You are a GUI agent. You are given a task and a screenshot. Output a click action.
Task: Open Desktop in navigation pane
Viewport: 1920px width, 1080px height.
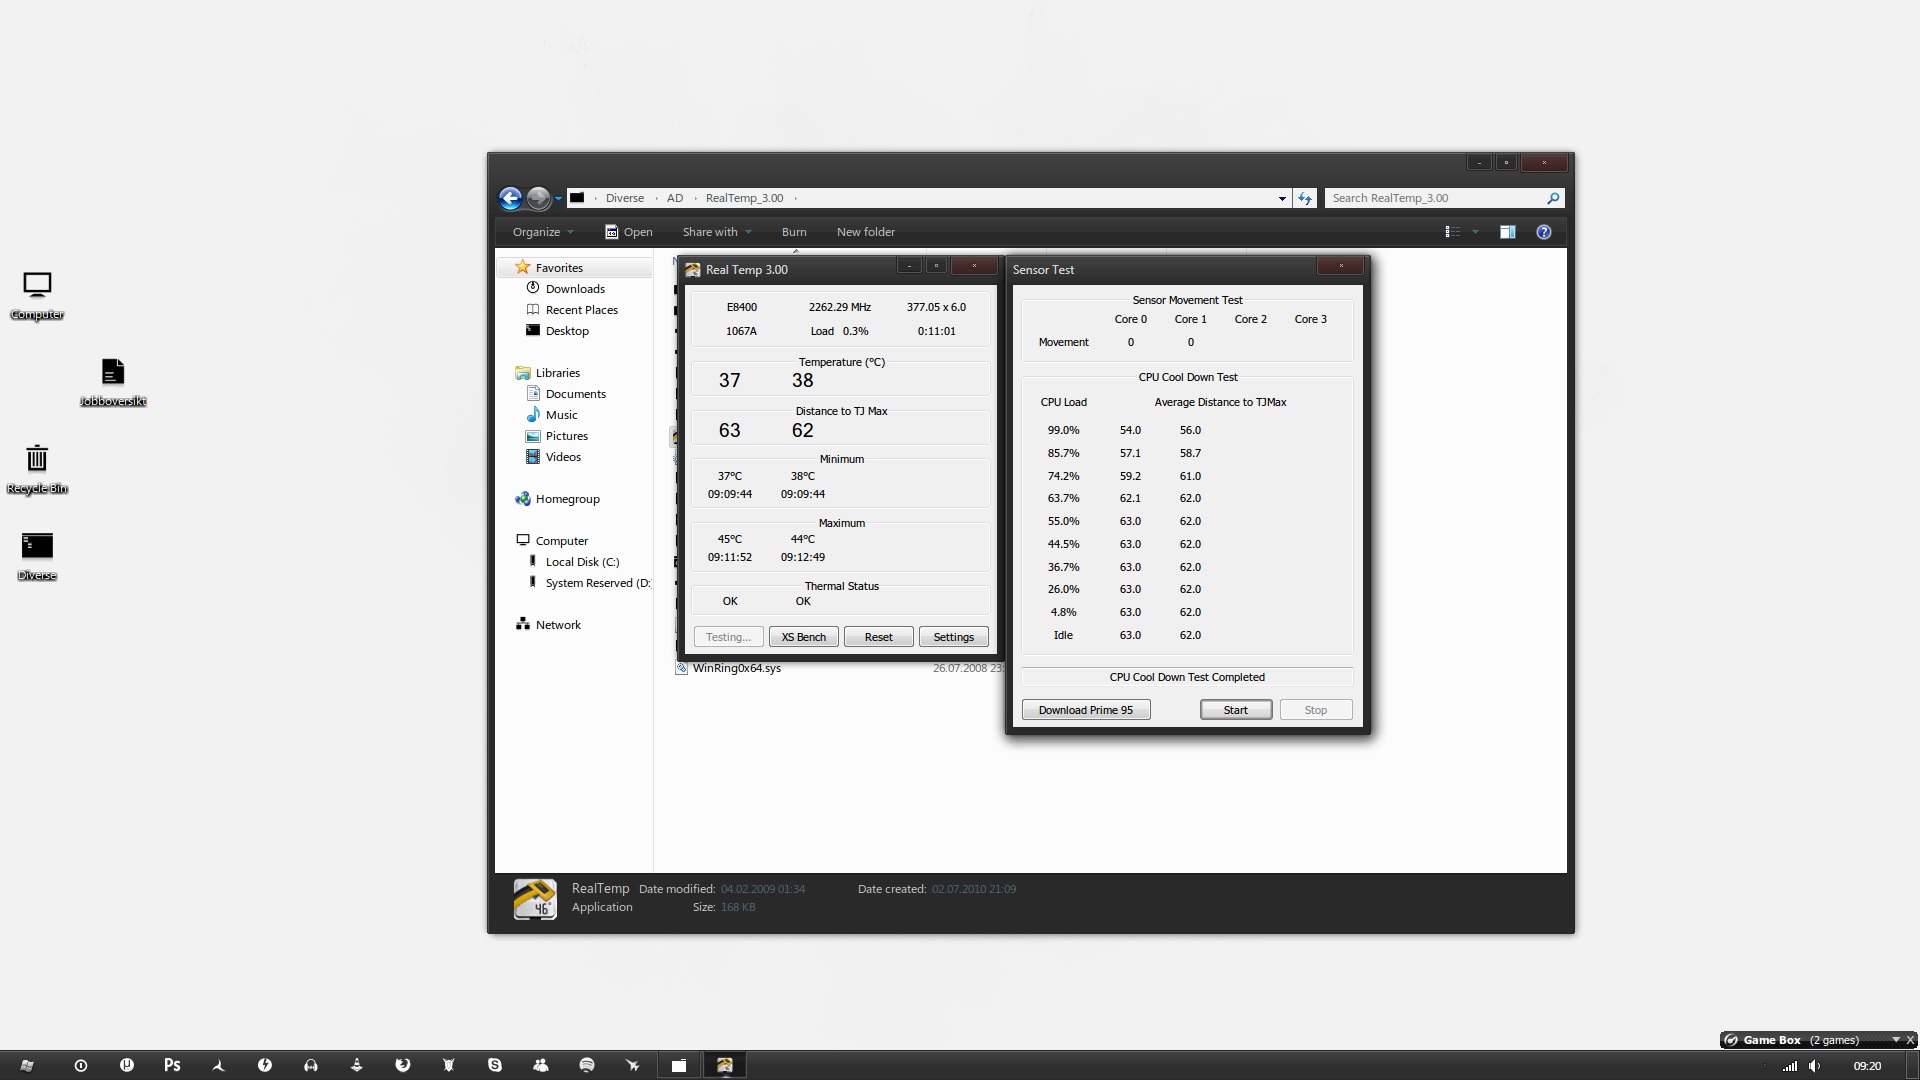pos(567,331)
